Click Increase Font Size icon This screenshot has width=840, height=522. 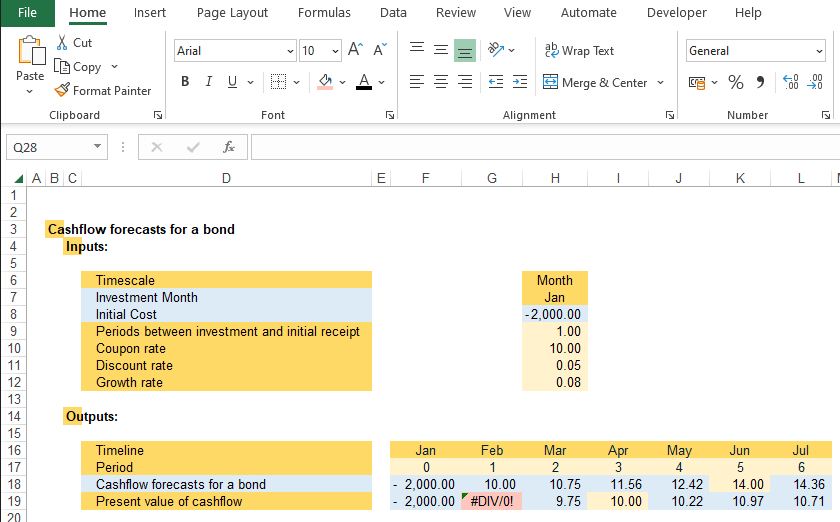(355, 50)
